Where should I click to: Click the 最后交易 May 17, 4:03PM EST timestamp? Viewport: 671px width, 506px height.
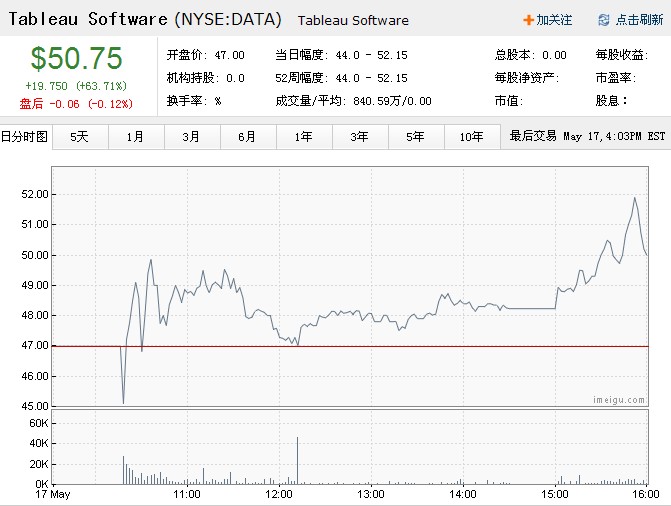pyautogui.click(x=587, y=136)
